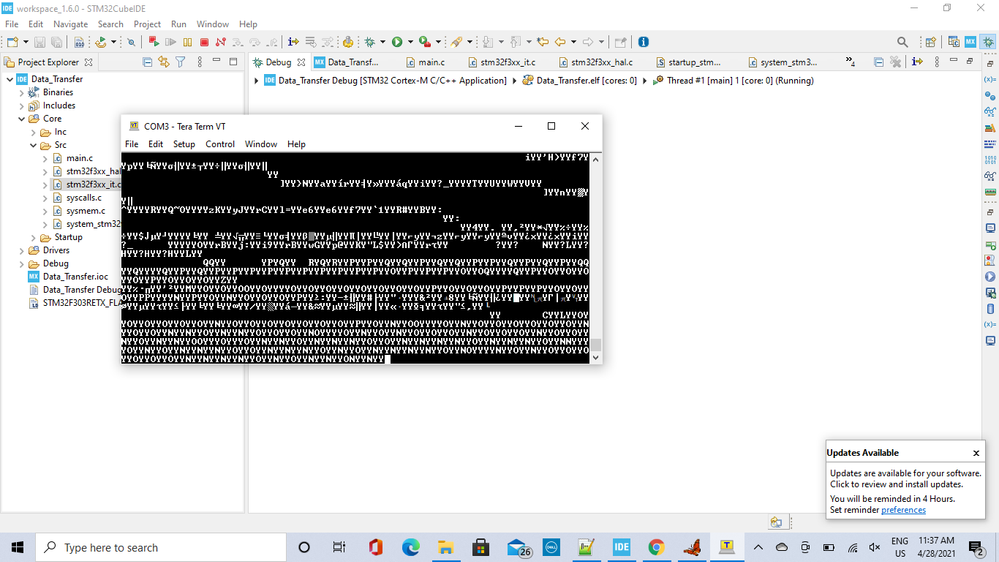Open dropdown arrow next to Debug icon

[x=382, y=42]
